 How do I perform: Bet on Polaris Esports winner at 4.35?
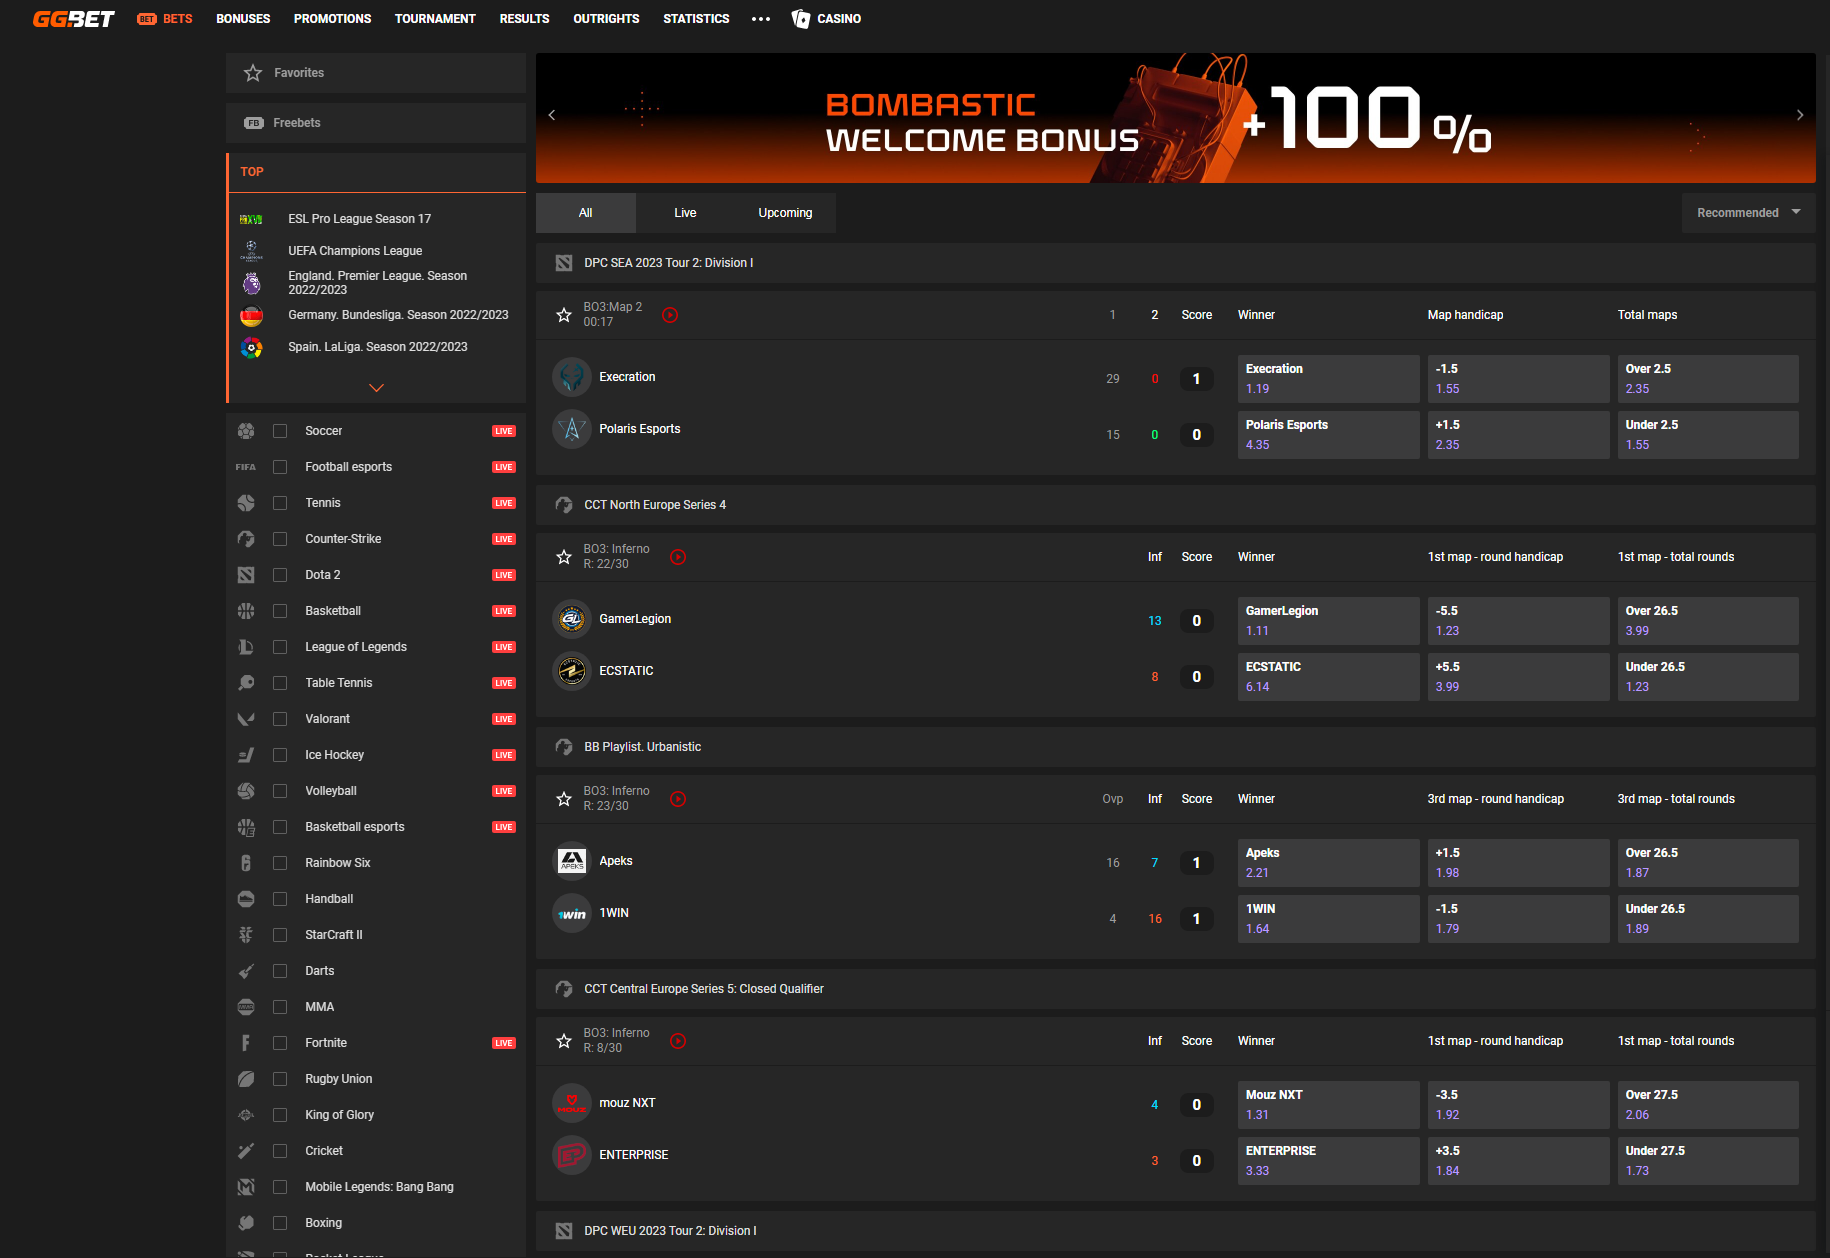point(1328,435)
